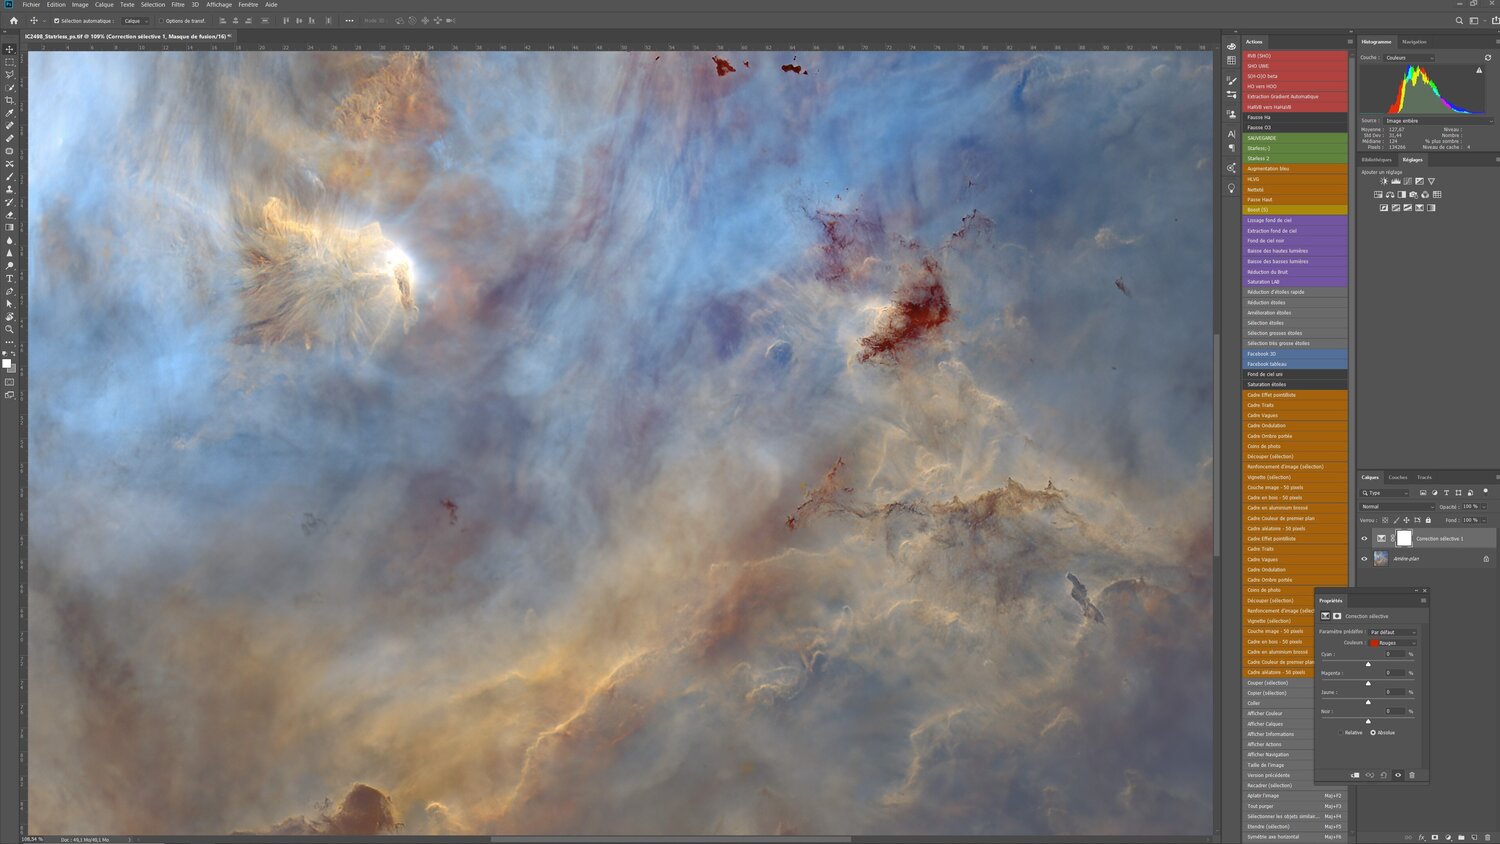Select the Zoom tool
The image size is (1500, 844).
10,329
